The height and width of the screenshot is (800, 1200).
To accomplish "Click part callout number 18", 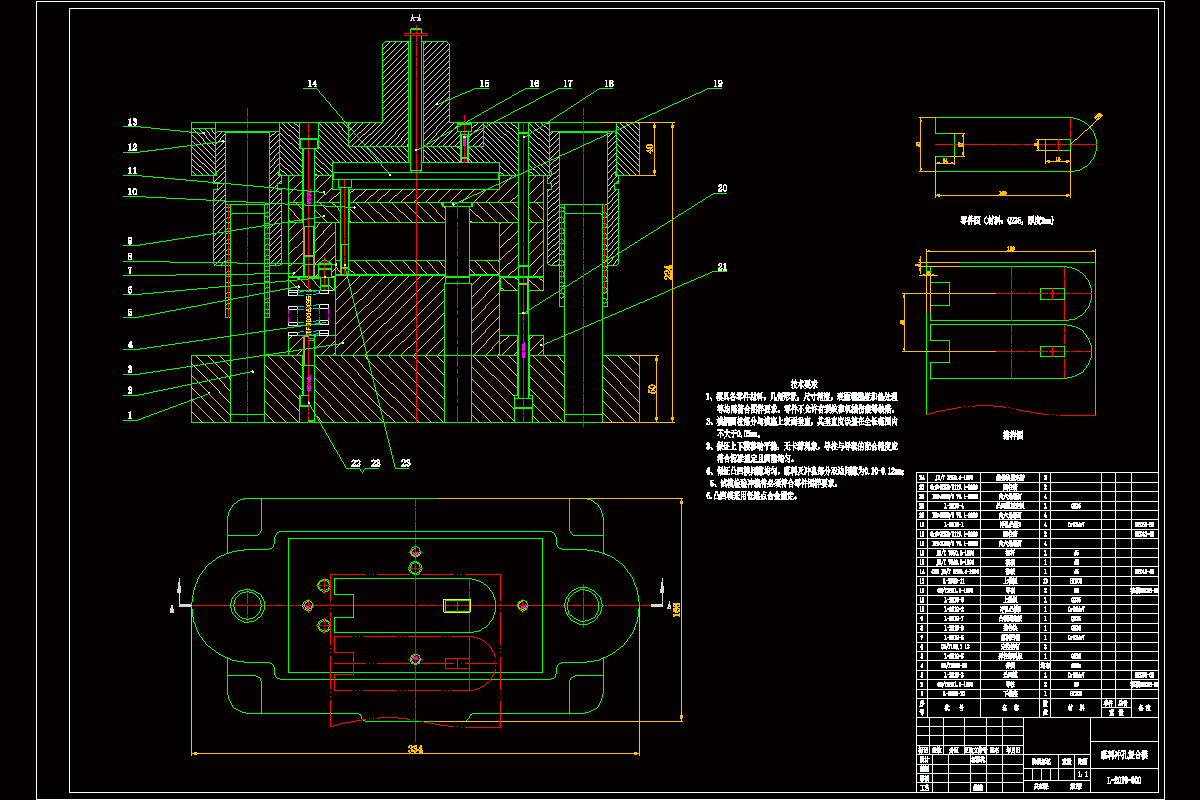I will pyautogui.click(x=608, y=85).
